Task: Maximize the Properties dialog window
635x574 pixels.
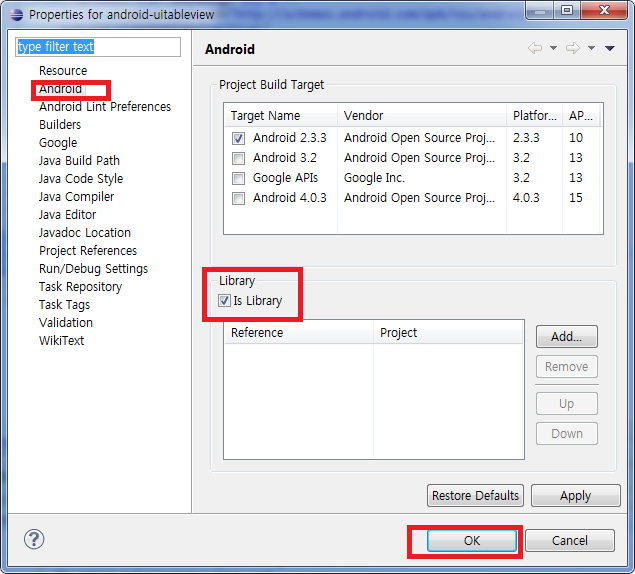Action: point(567,10)
